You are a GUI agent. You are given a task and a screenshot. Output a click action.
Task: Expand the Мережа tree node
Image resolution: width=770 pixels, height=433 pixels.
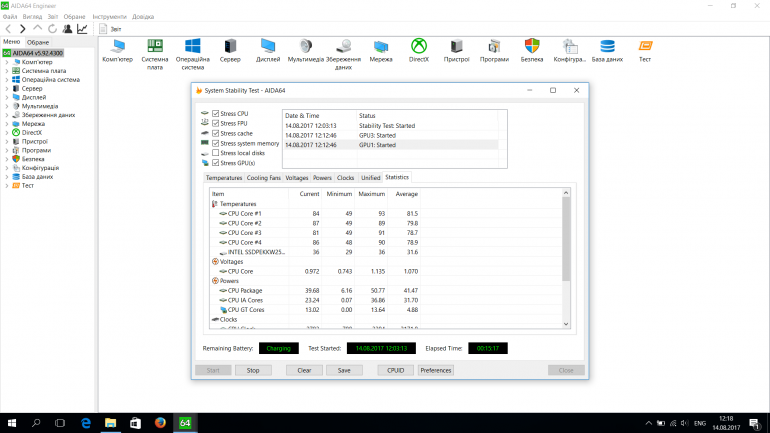click(x=7, y=124)
